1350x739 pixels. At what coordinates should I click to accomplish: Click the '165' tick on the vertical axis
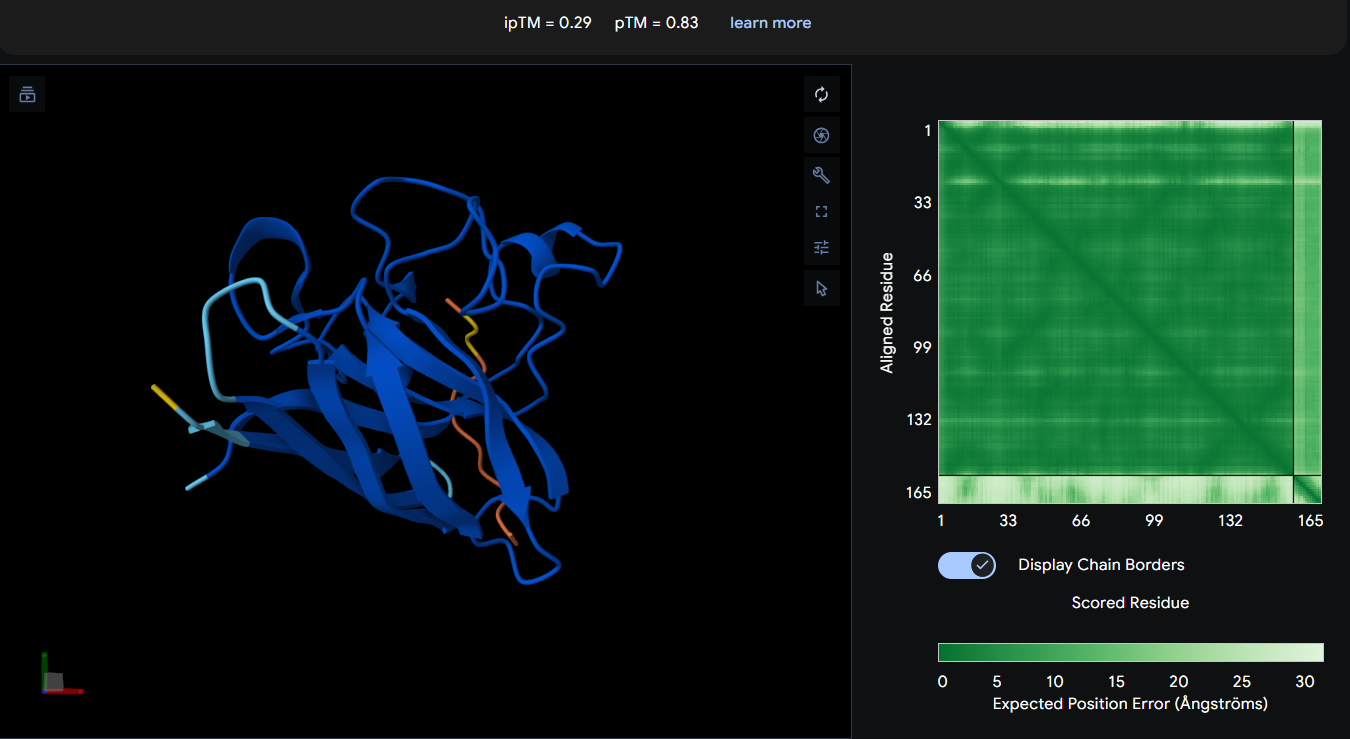coord(920,492)
